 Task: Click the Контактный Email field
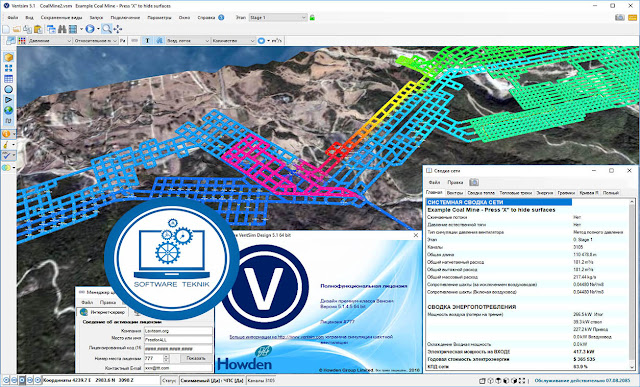pos(178,368)
